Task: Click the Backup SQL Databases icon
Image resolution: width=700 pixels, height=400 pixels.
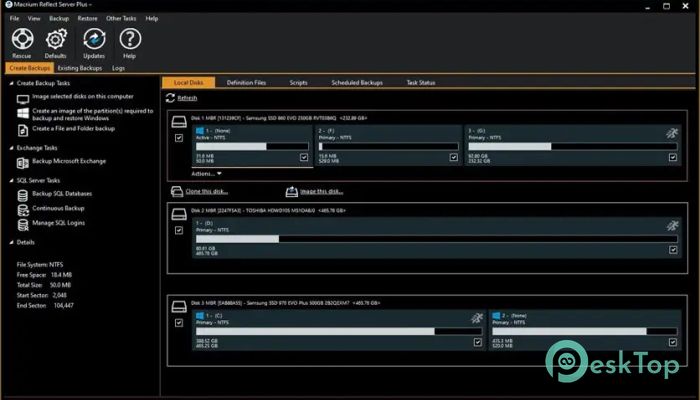Action: (23, 196)
